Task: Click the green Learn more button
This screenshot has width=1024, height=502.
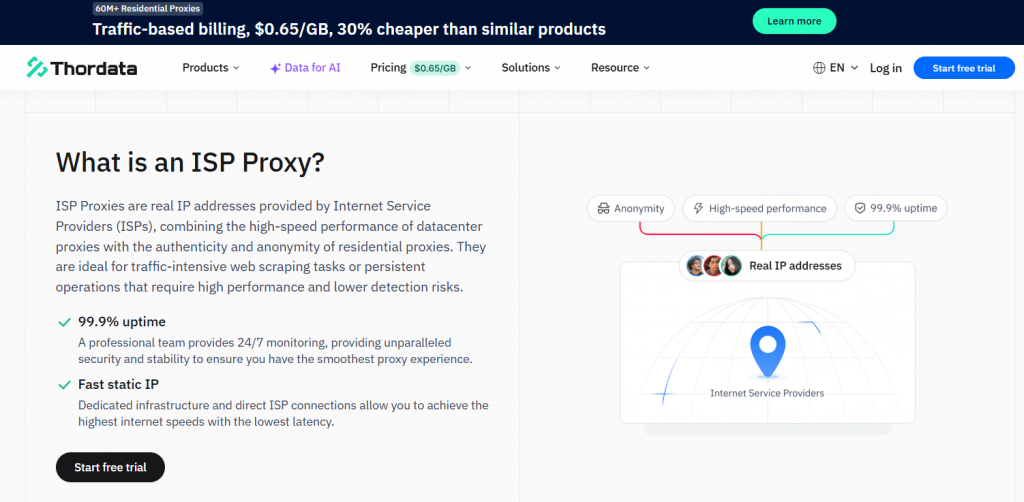Action: [794, 21]
